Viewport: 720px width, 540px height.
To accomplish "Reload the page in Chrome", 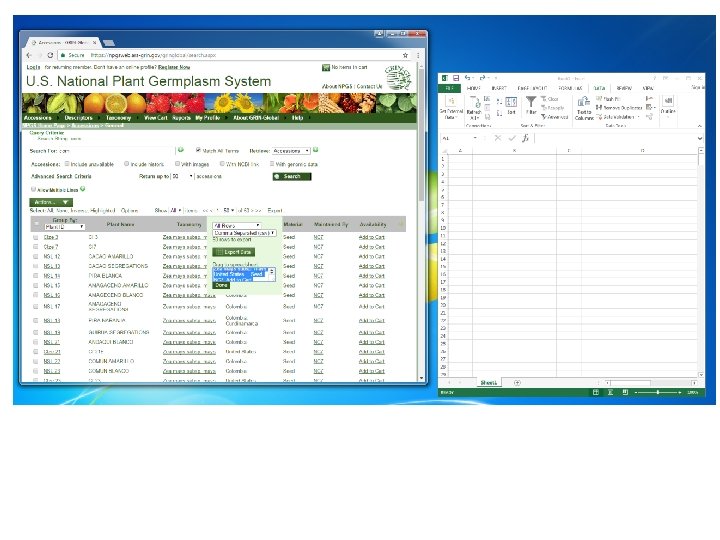I will [x=50, y=55].
